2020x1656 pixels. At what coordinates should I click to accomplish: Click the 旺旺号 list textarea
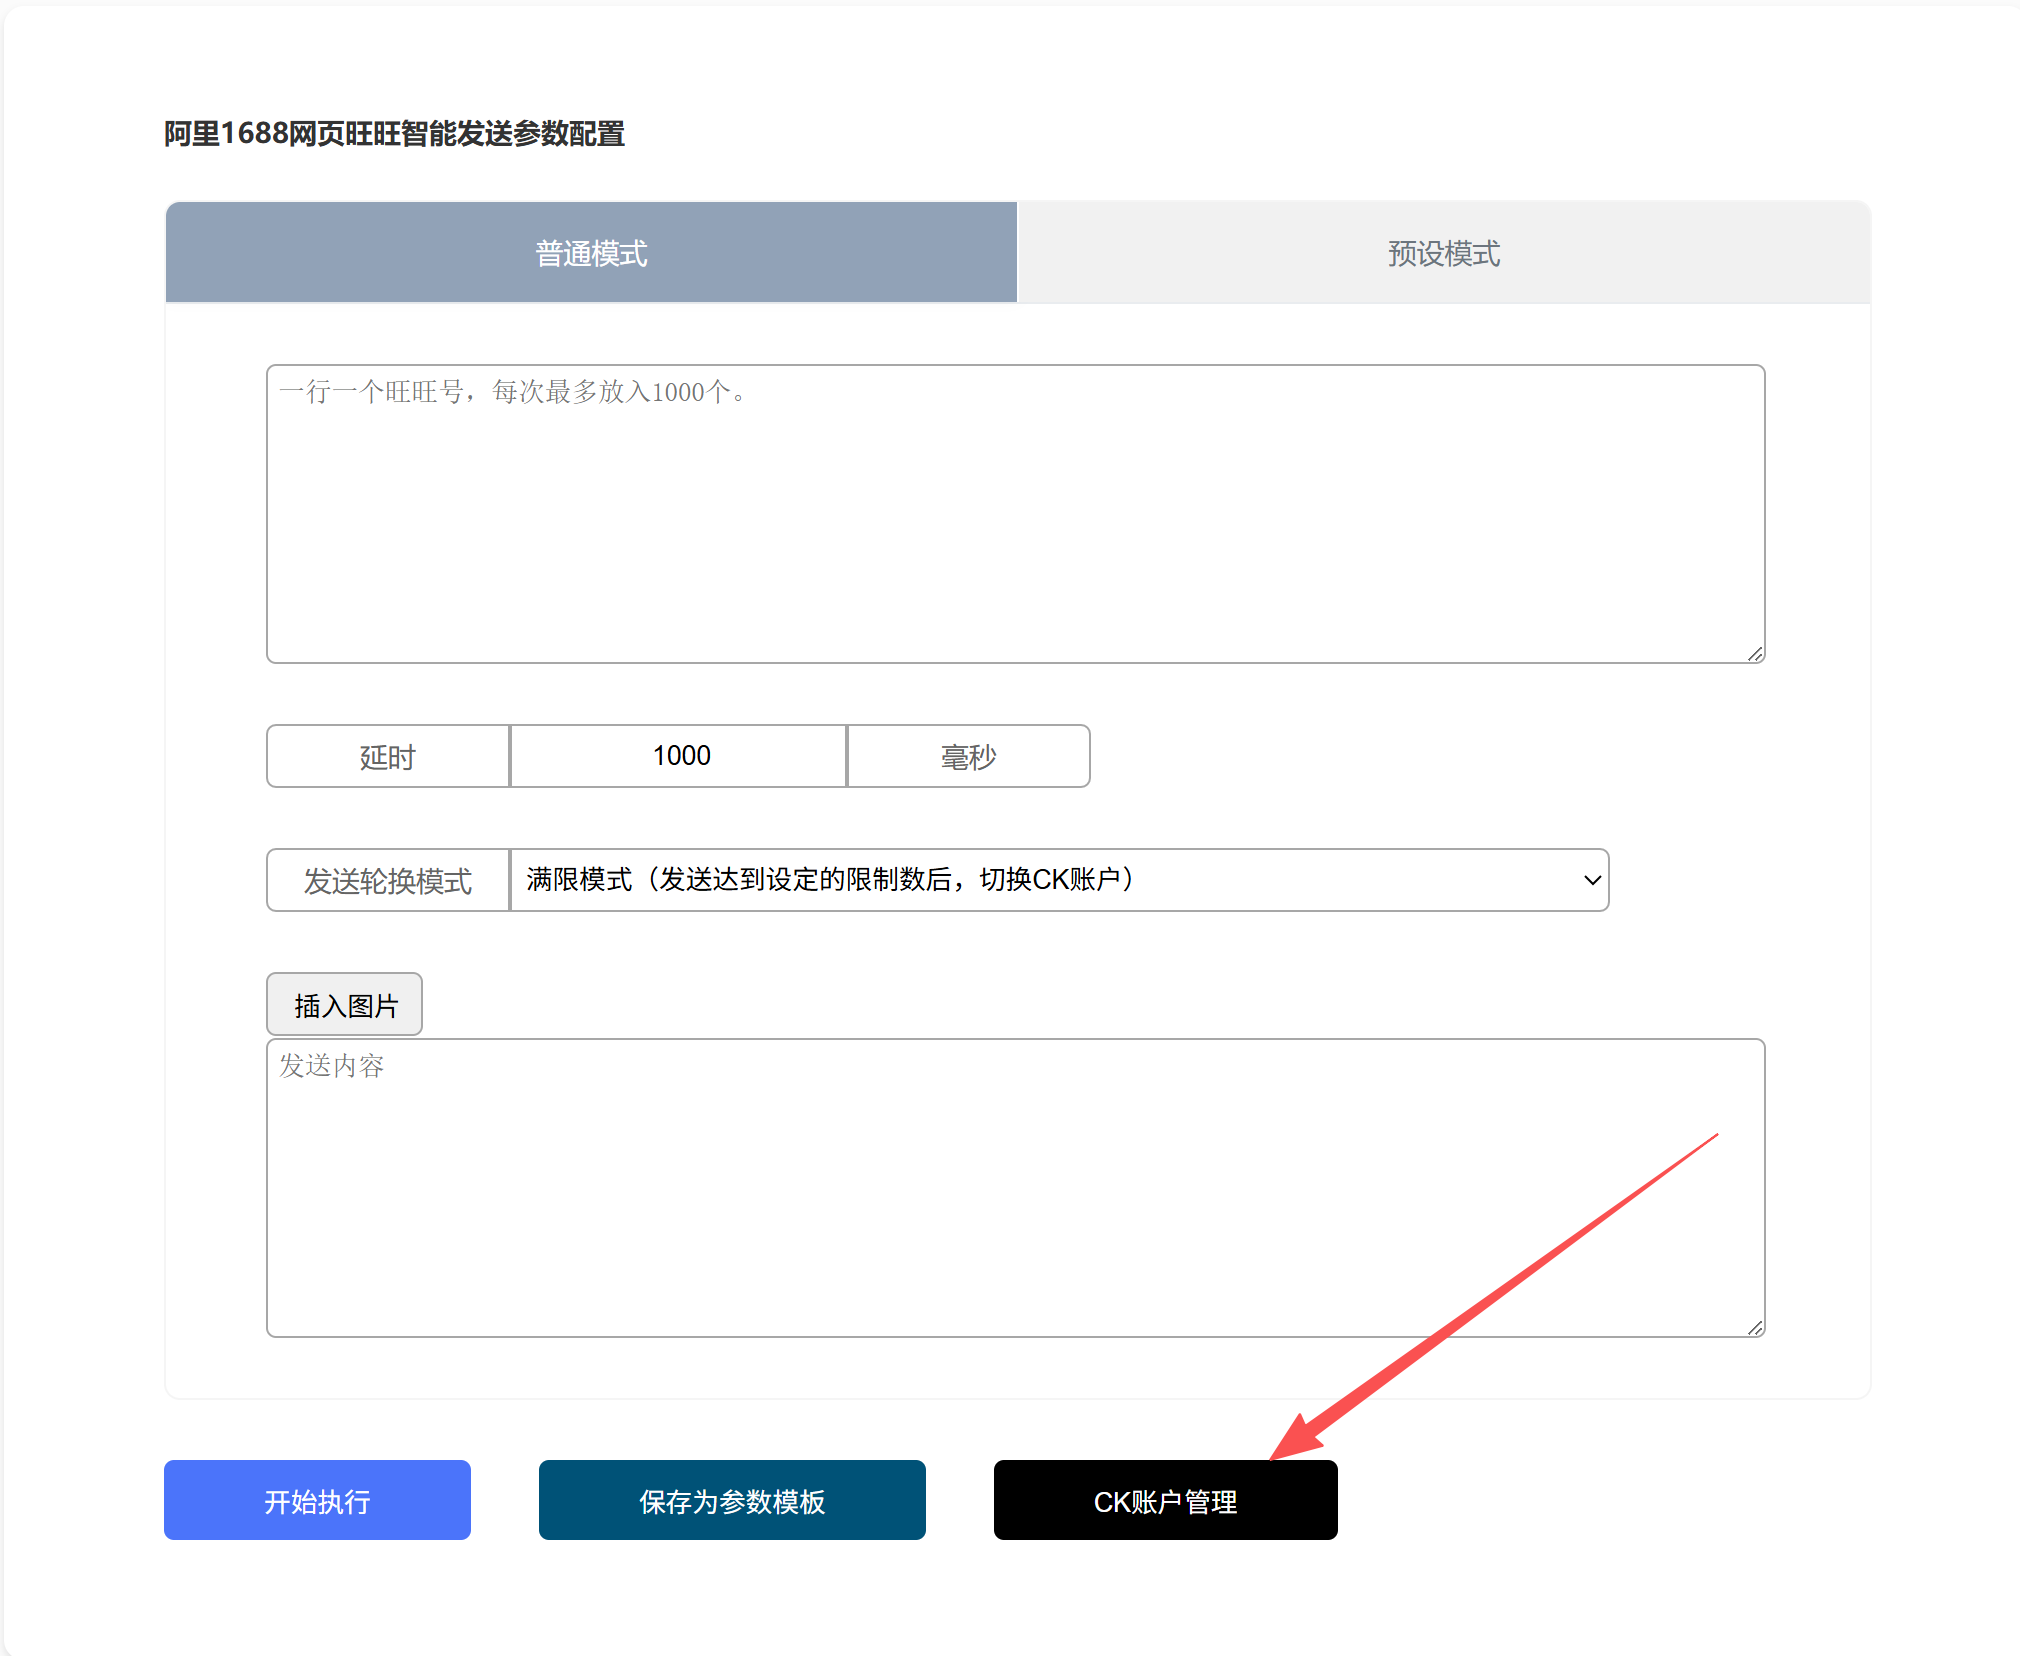click(x=1015, y=530)
